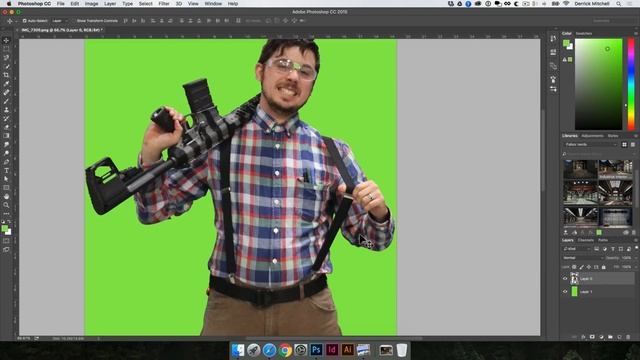Select the Eraser tool
Viewport: 640px width, 360px height.
[6, 127]
